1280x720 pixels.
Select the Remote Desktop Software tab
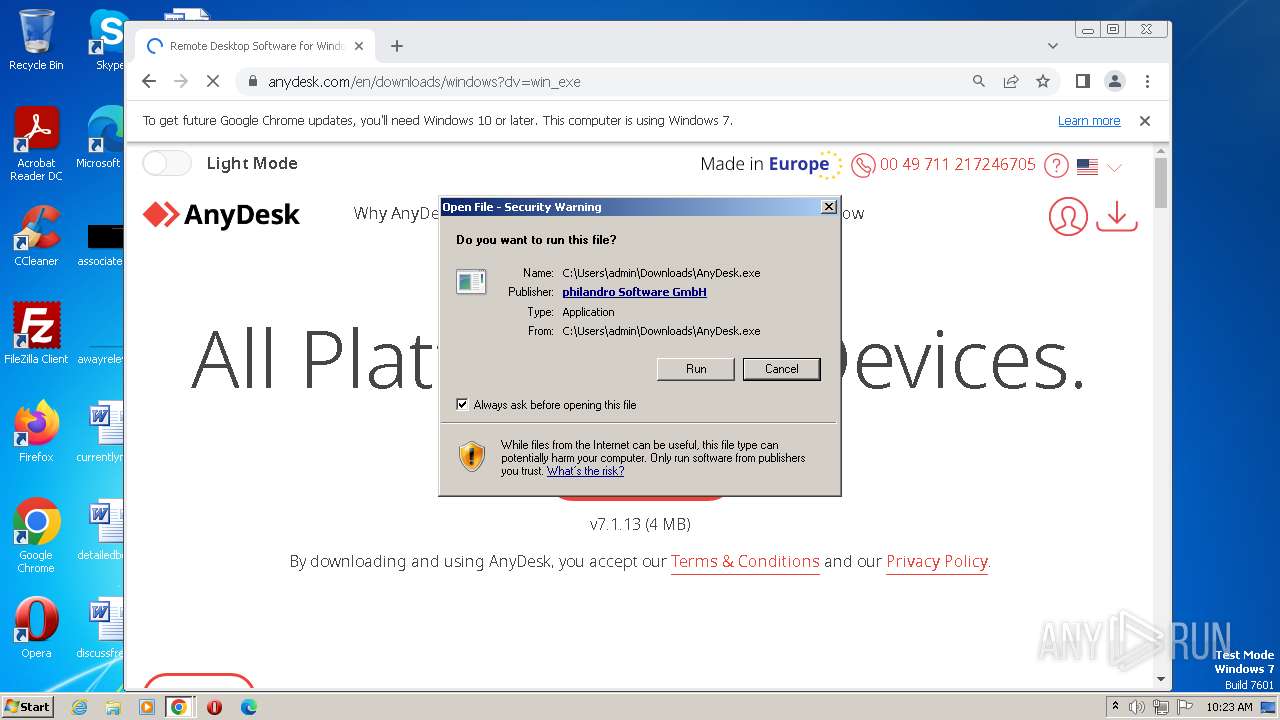click(x=255, y=46)
